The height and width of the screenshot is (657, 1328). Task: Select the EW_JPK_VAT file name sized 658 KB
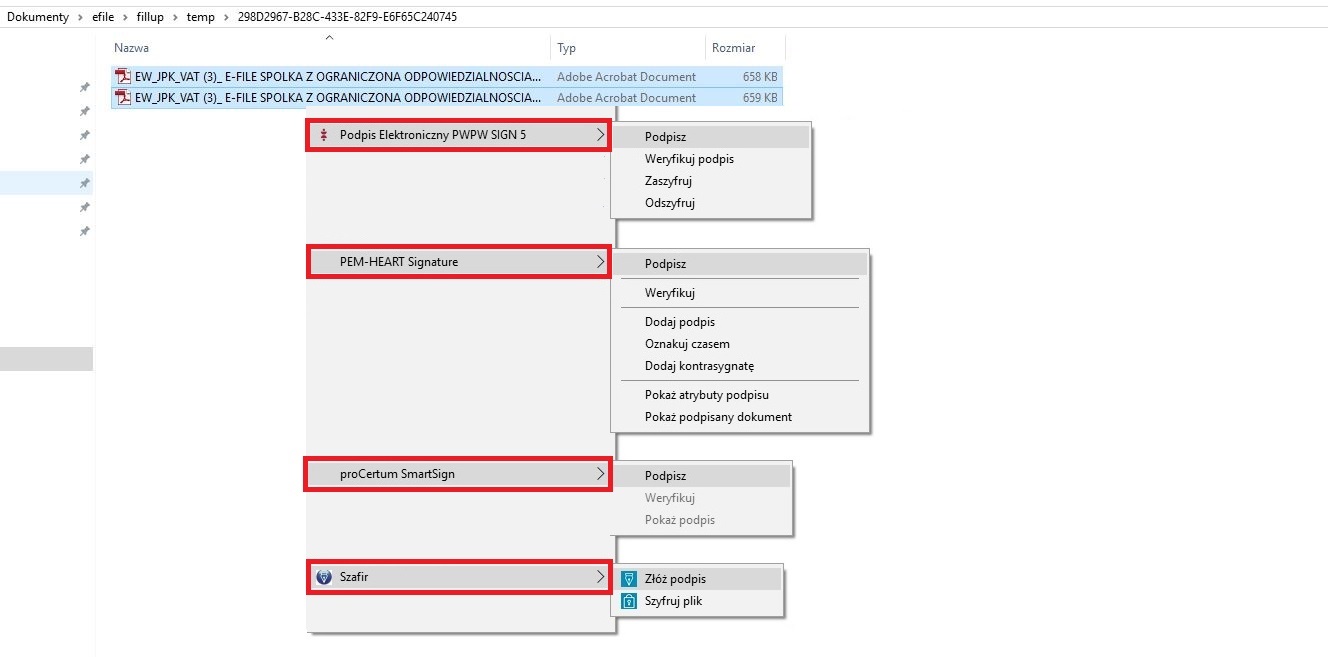point(338,76)
